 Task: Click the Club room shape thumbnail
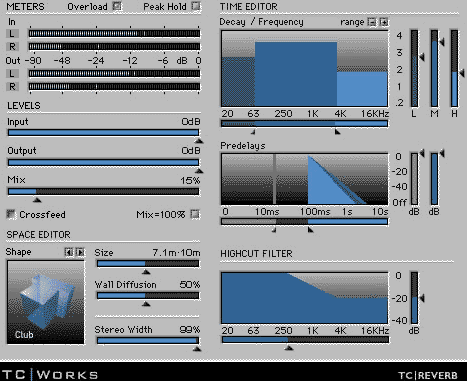pos(46,302)
